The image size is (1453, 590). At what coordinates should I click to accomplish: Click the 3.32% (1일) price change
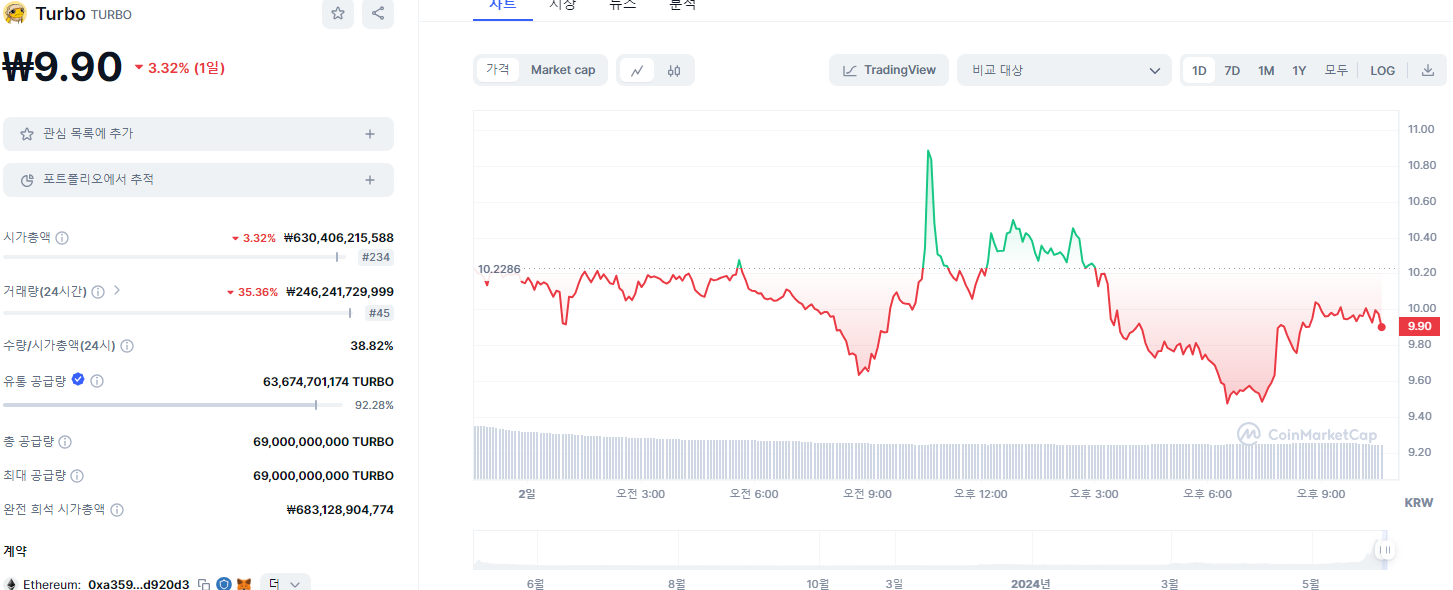pyautogui.click(x=180, y=68)
